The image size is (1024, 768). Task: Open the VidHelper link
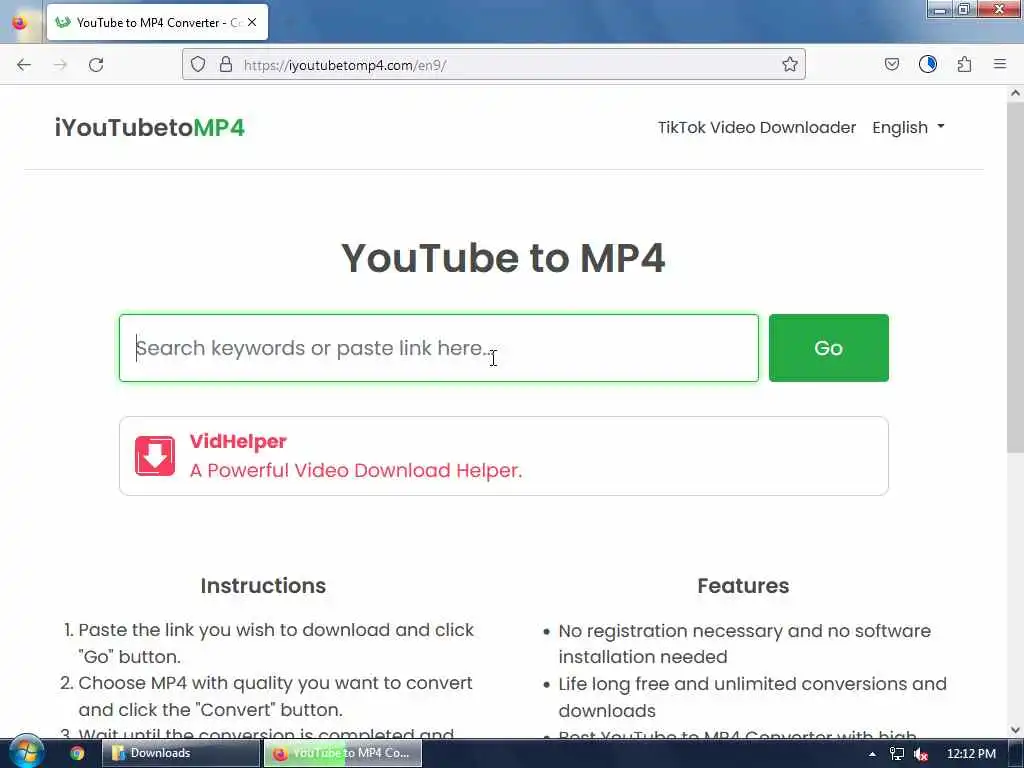pos(238,441)
